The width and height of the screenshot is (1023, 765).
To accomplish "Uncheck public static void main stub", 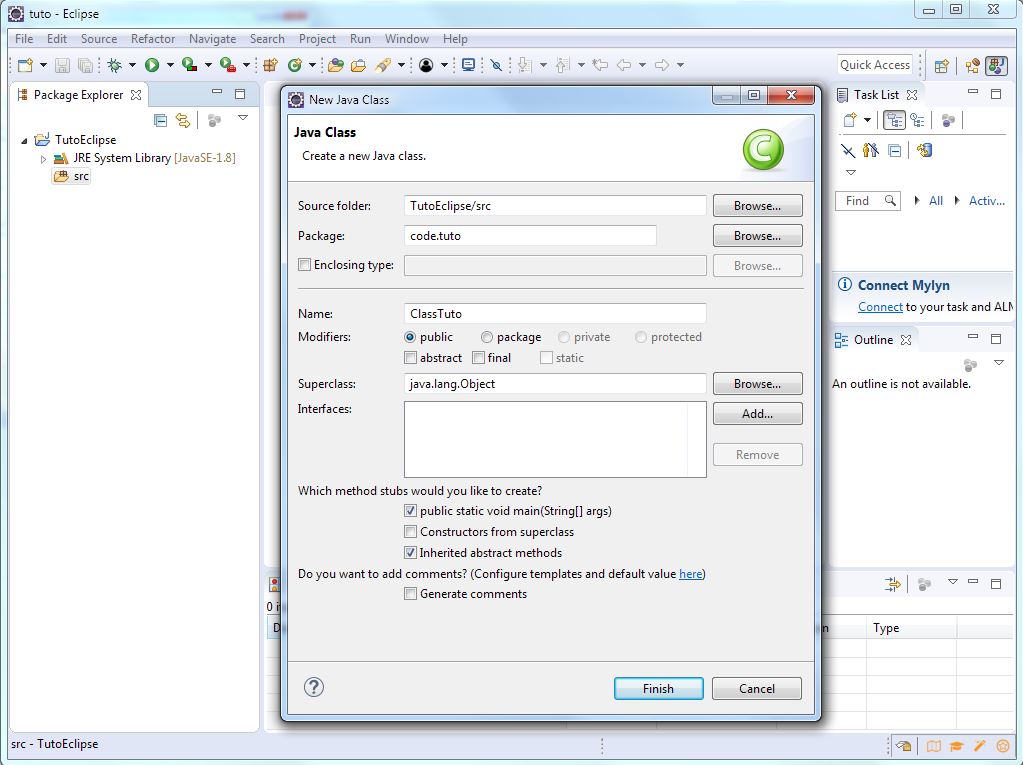I will (x=410, y=511).
